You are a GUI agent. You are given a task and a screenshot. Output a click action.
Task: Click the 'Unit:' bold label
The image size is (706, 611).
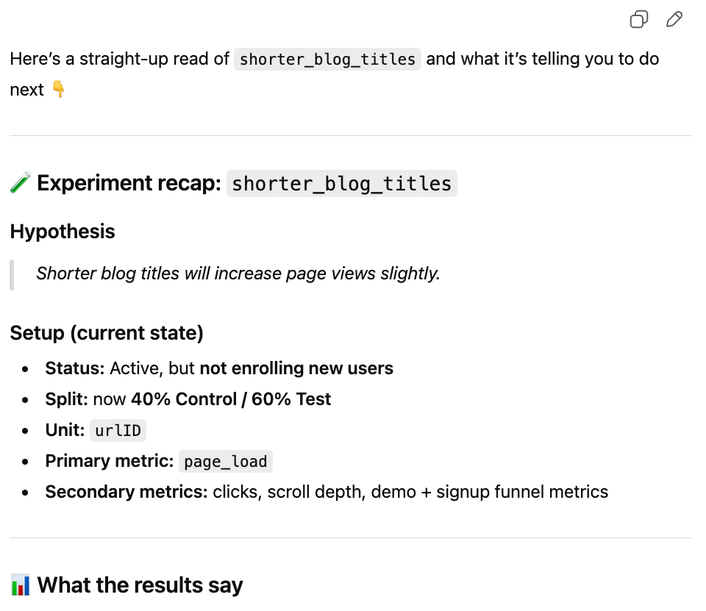pos(65,430)
